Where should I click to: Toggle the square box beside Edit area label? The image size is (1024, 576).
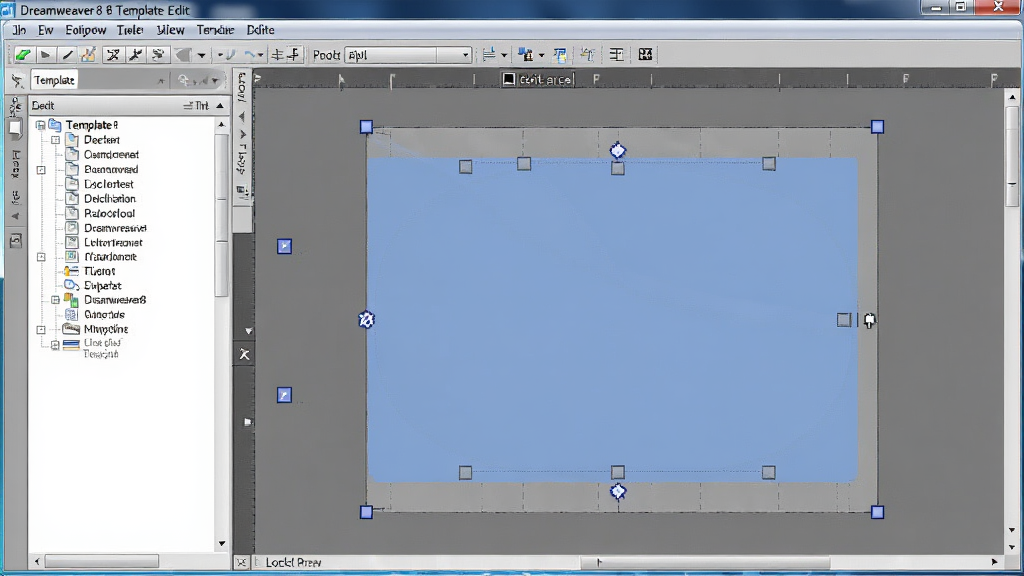[x=509, y=80]
